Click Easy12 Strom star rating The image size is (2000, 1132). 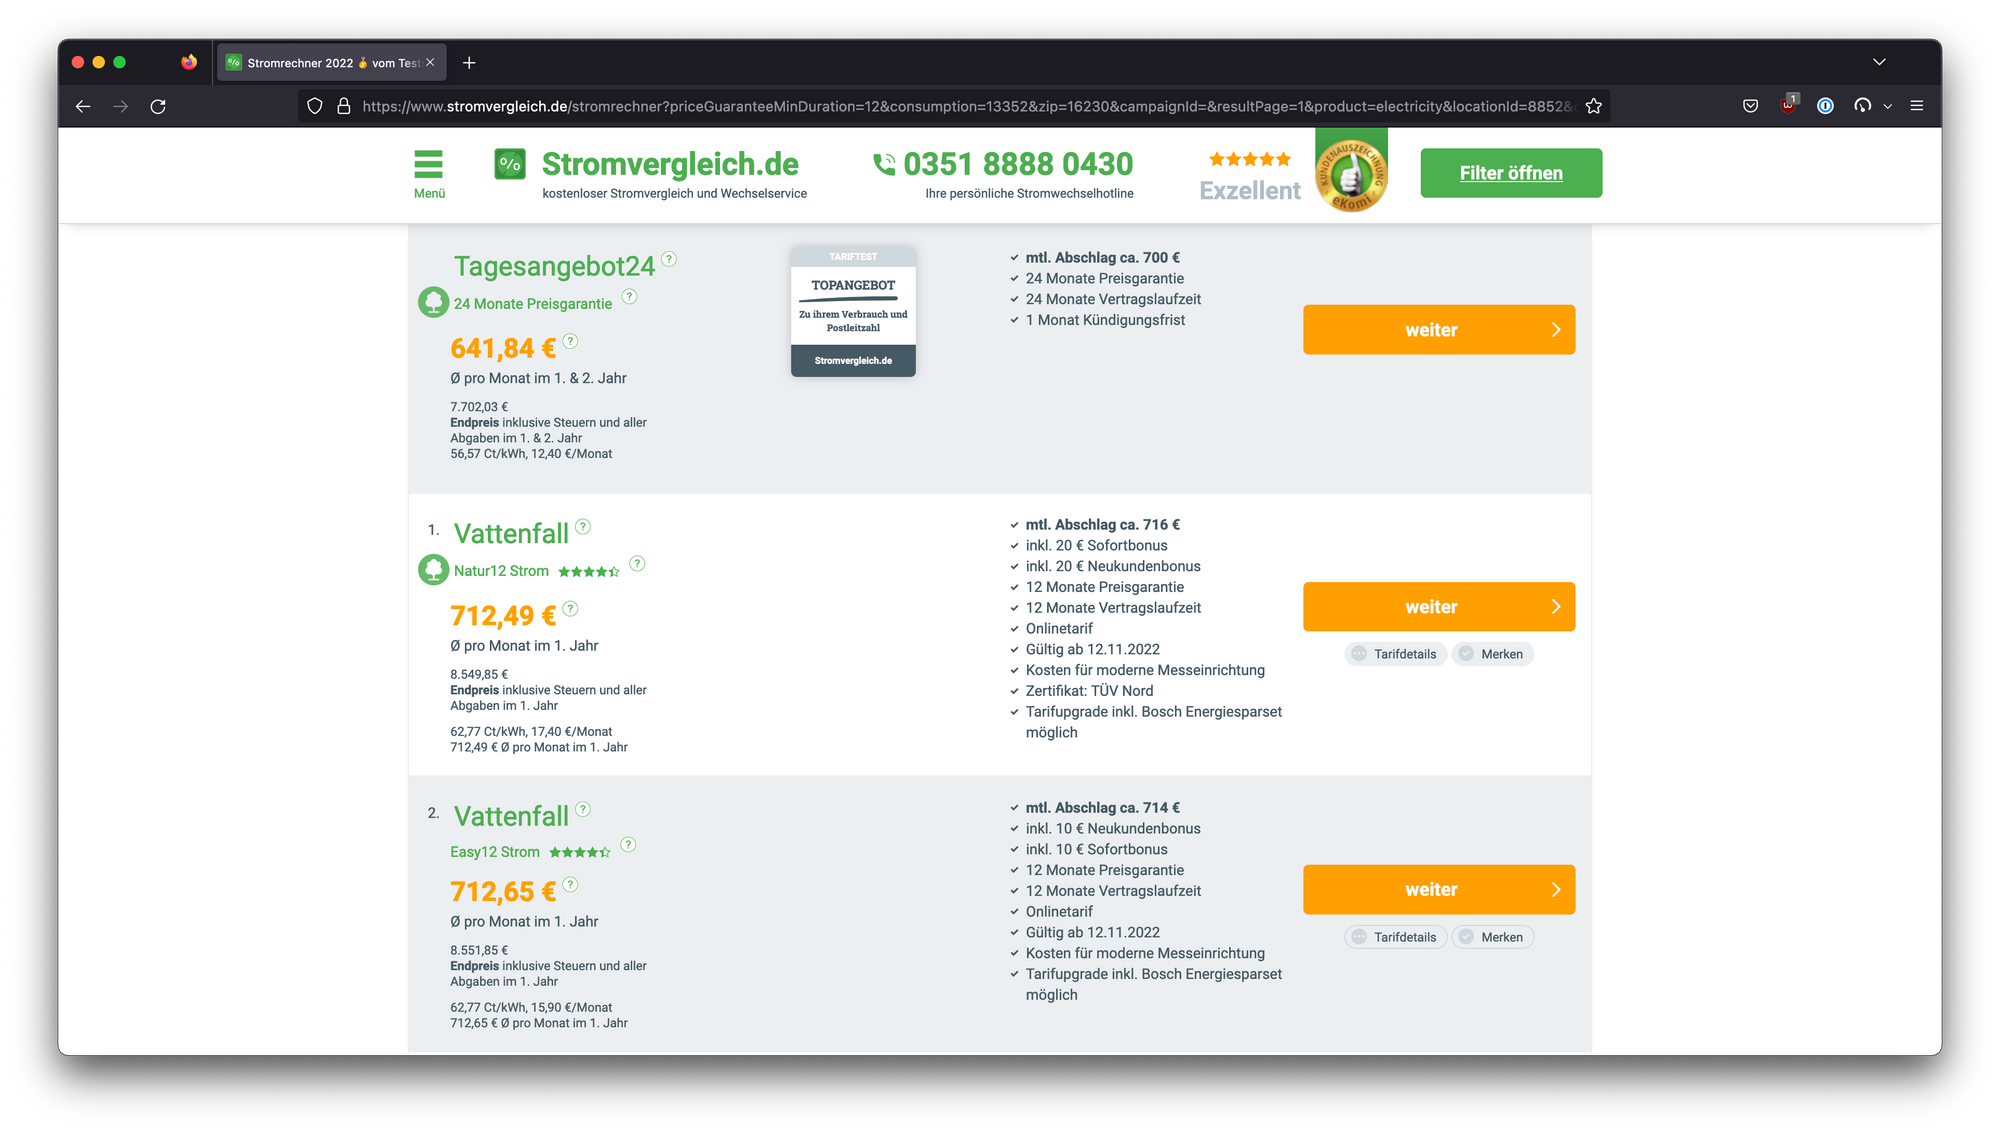(x=580, y=853)
